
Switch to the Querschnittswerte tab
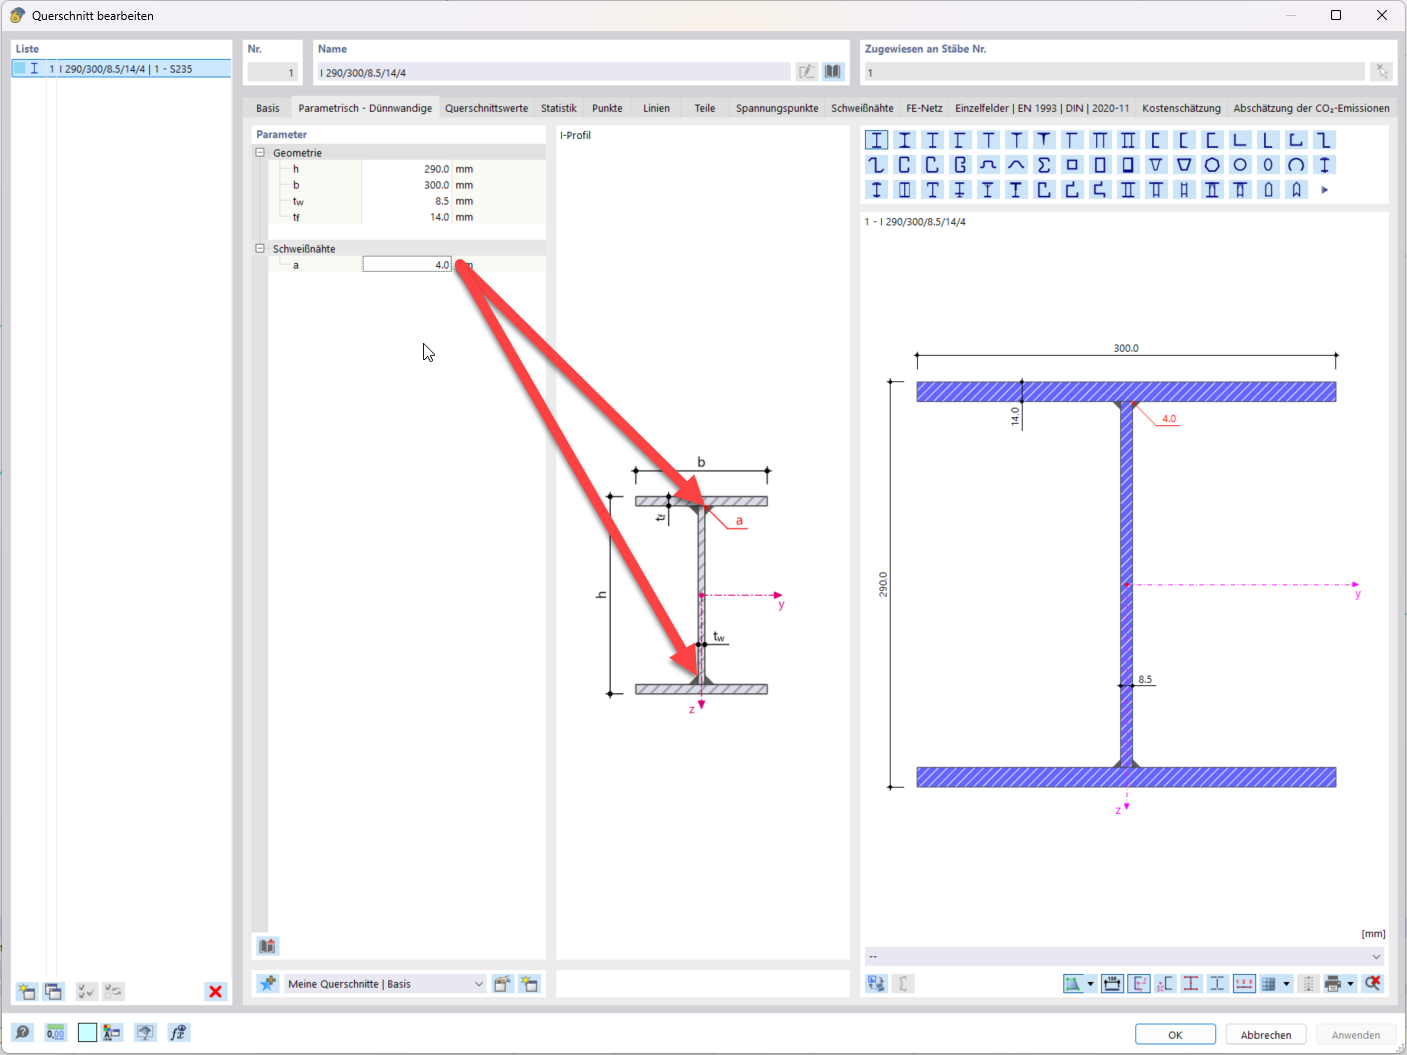click(487, 107)
